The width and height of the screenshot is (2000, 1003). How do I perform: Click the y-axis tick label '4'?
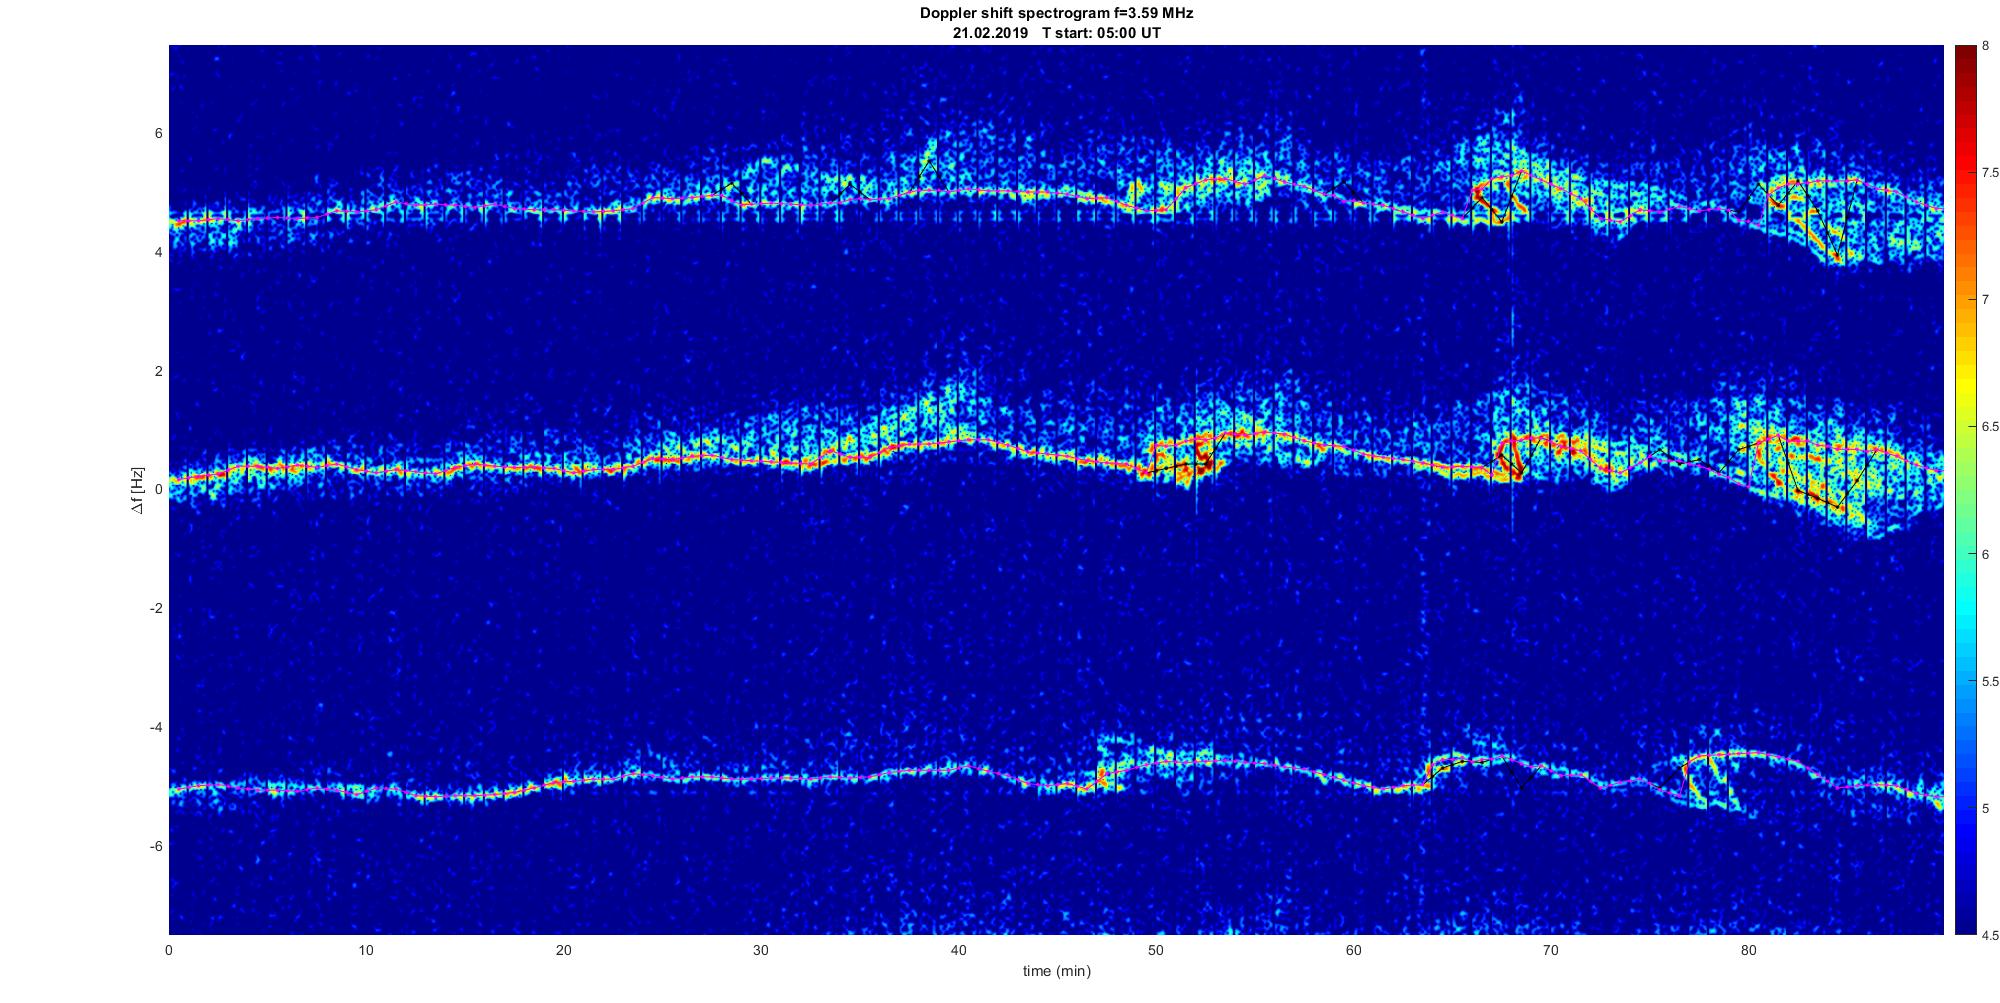point(158,253)
